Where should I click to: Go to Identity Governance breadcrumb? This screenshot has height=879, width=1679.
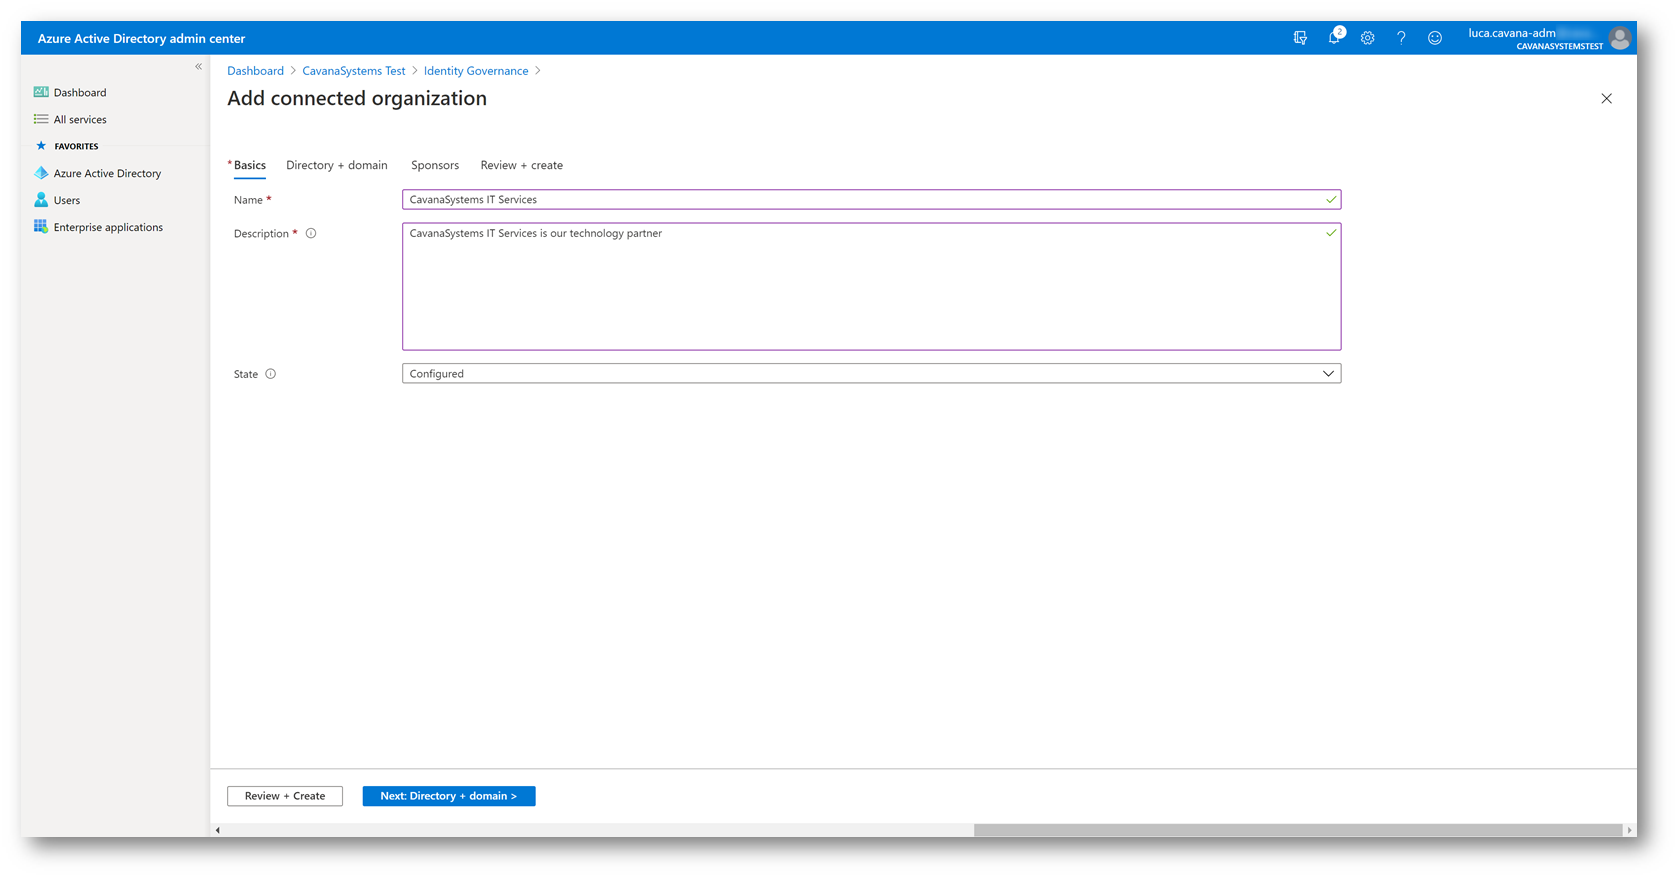(476, 71)
